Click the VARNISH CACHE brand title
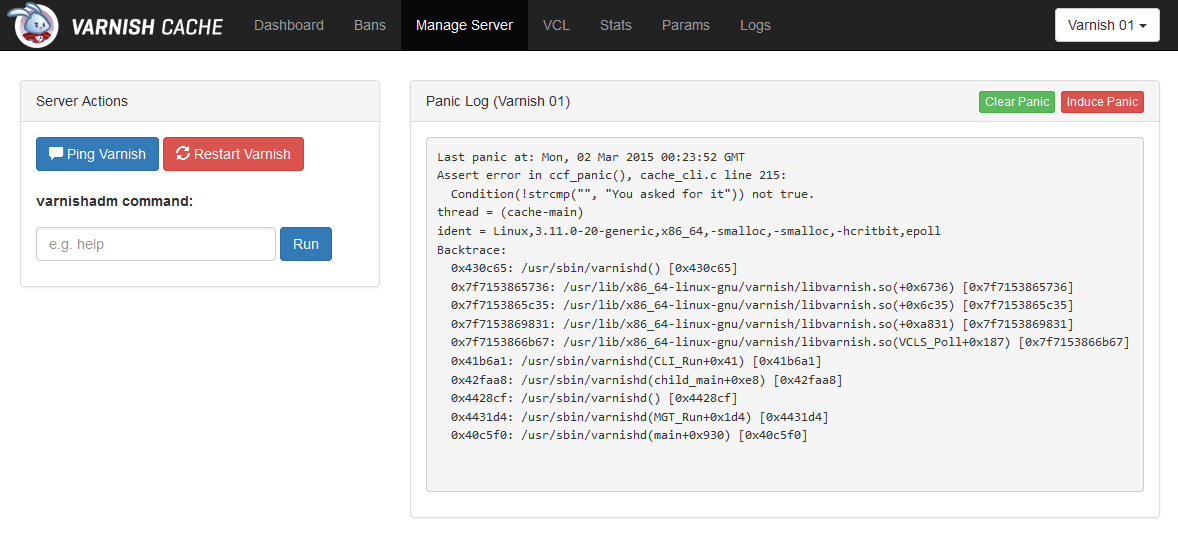Screen dimensions: 1178x553 (147, 27)
